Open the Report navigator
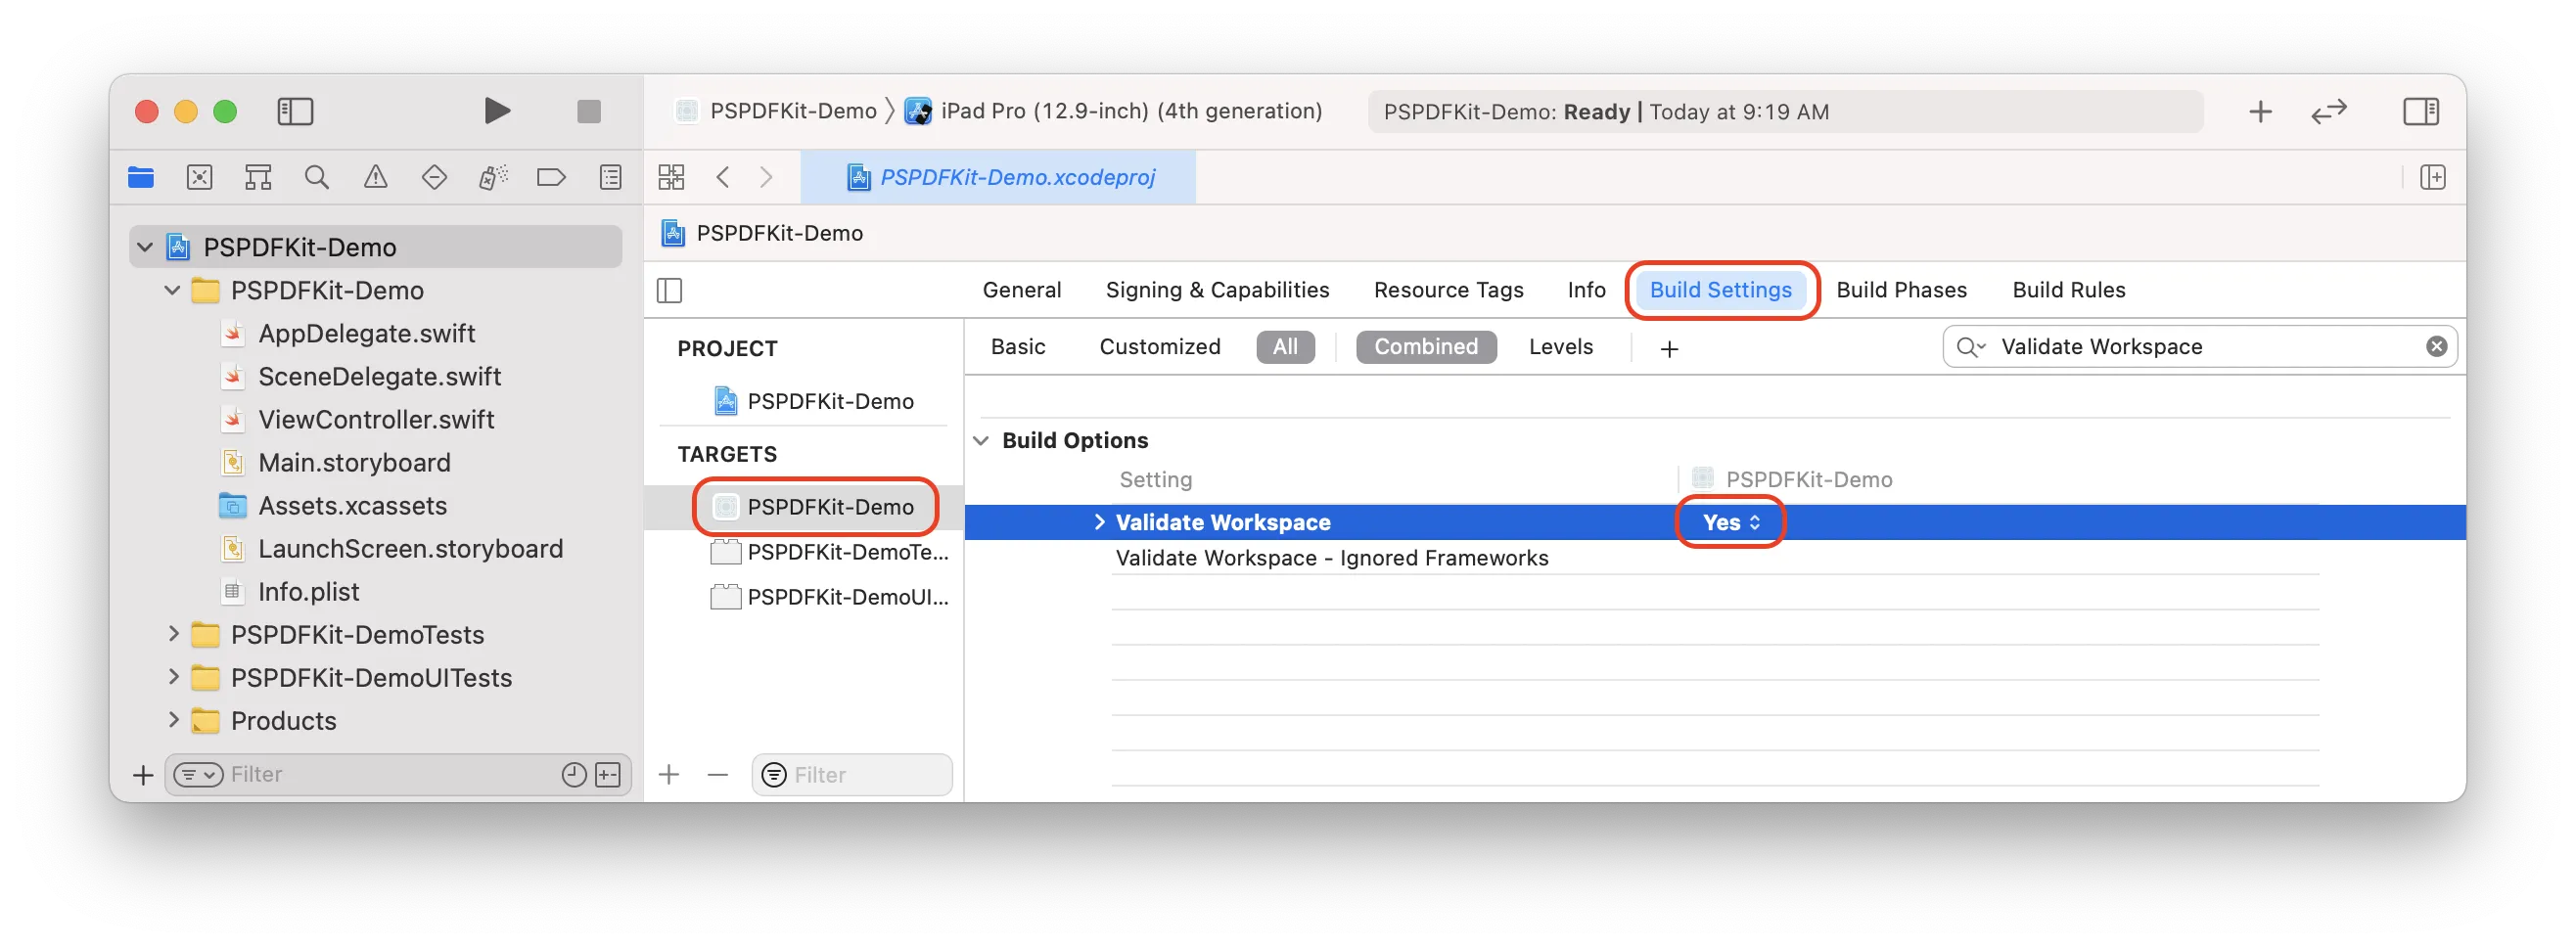The height and width of the screenshot is (947, 2576). coord(610,177)
